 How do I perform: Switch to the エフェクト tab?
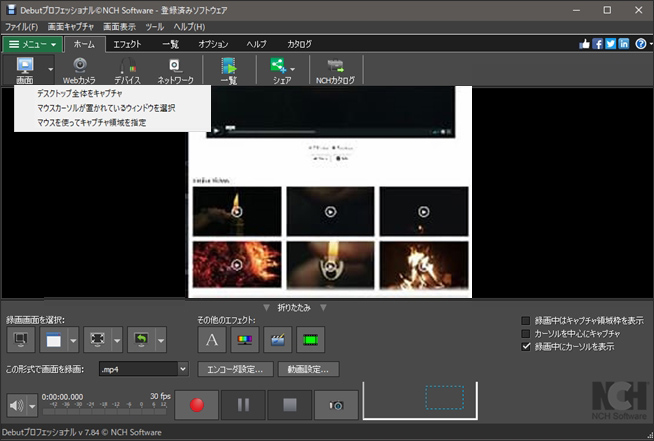click(127, 44)
